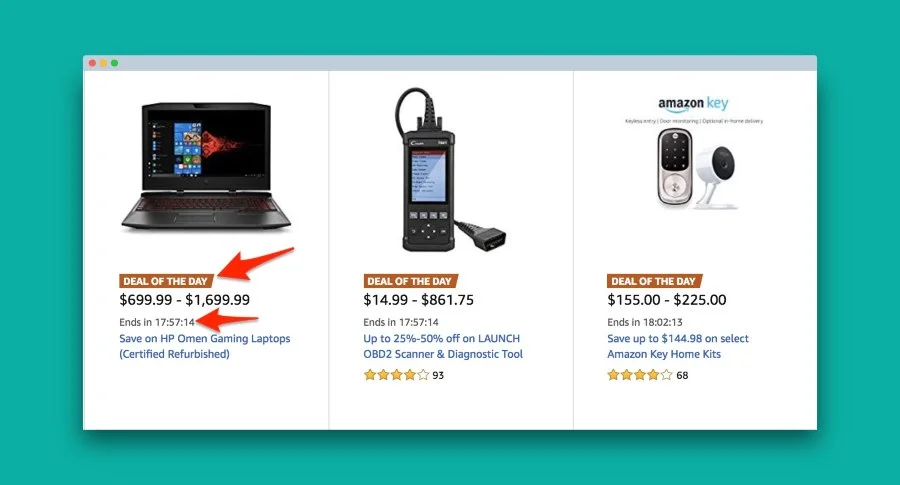Open the 68 reviews count

pyautogui.click(x=682, y=375)
